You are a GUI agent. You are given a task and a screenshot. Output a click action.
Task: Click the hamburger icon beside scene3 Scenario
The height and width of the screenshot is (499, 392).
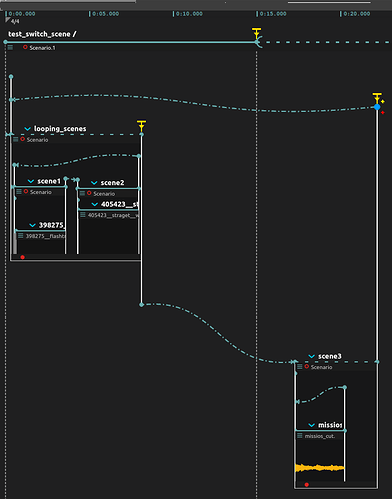(x=300, y=367)
